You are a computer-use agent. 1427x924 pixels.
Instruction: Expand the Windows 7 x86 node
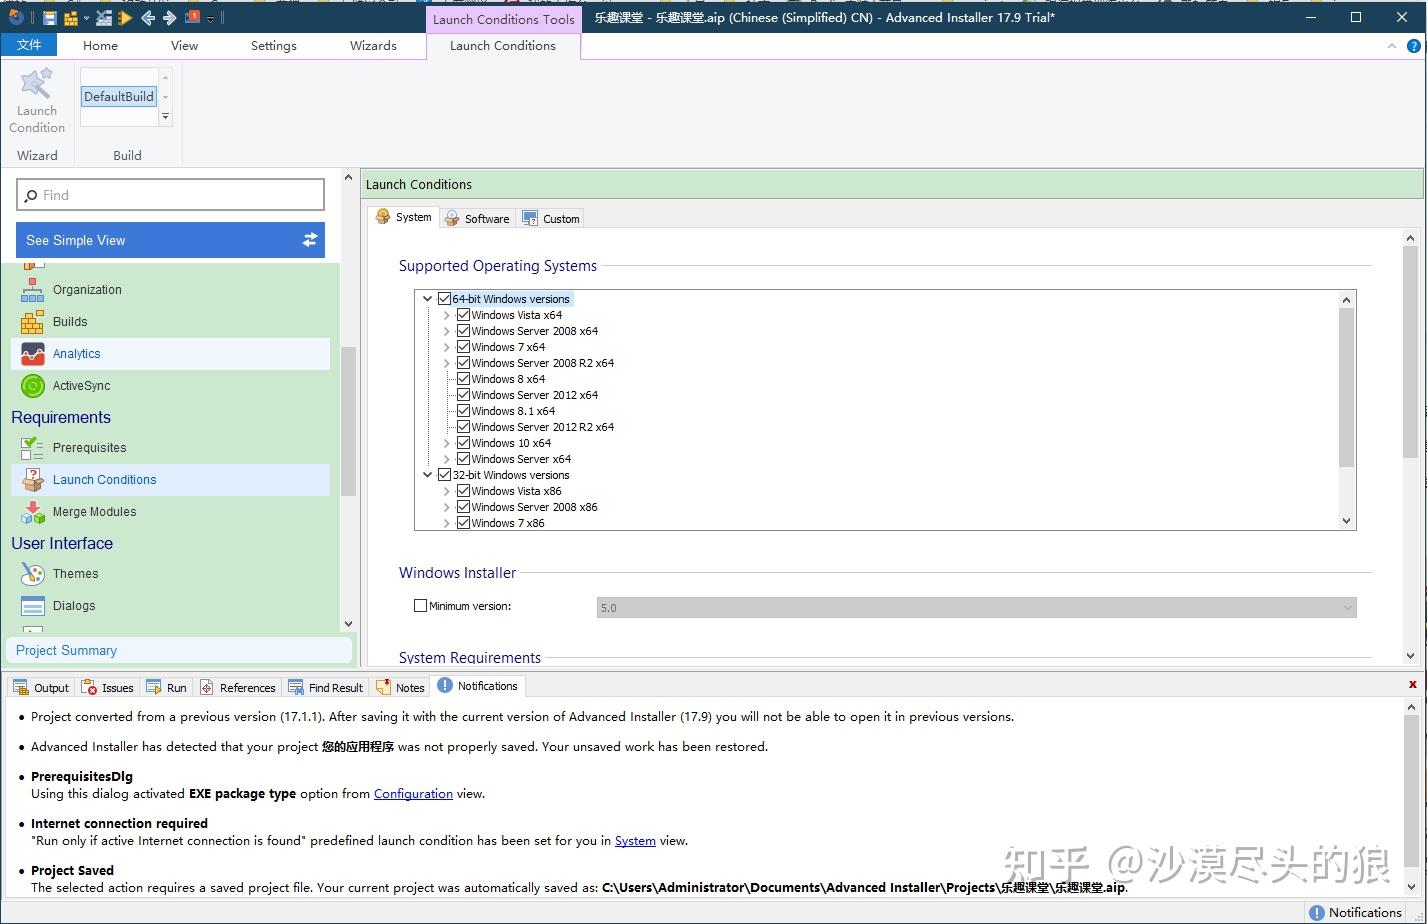(x=447, y=523)
